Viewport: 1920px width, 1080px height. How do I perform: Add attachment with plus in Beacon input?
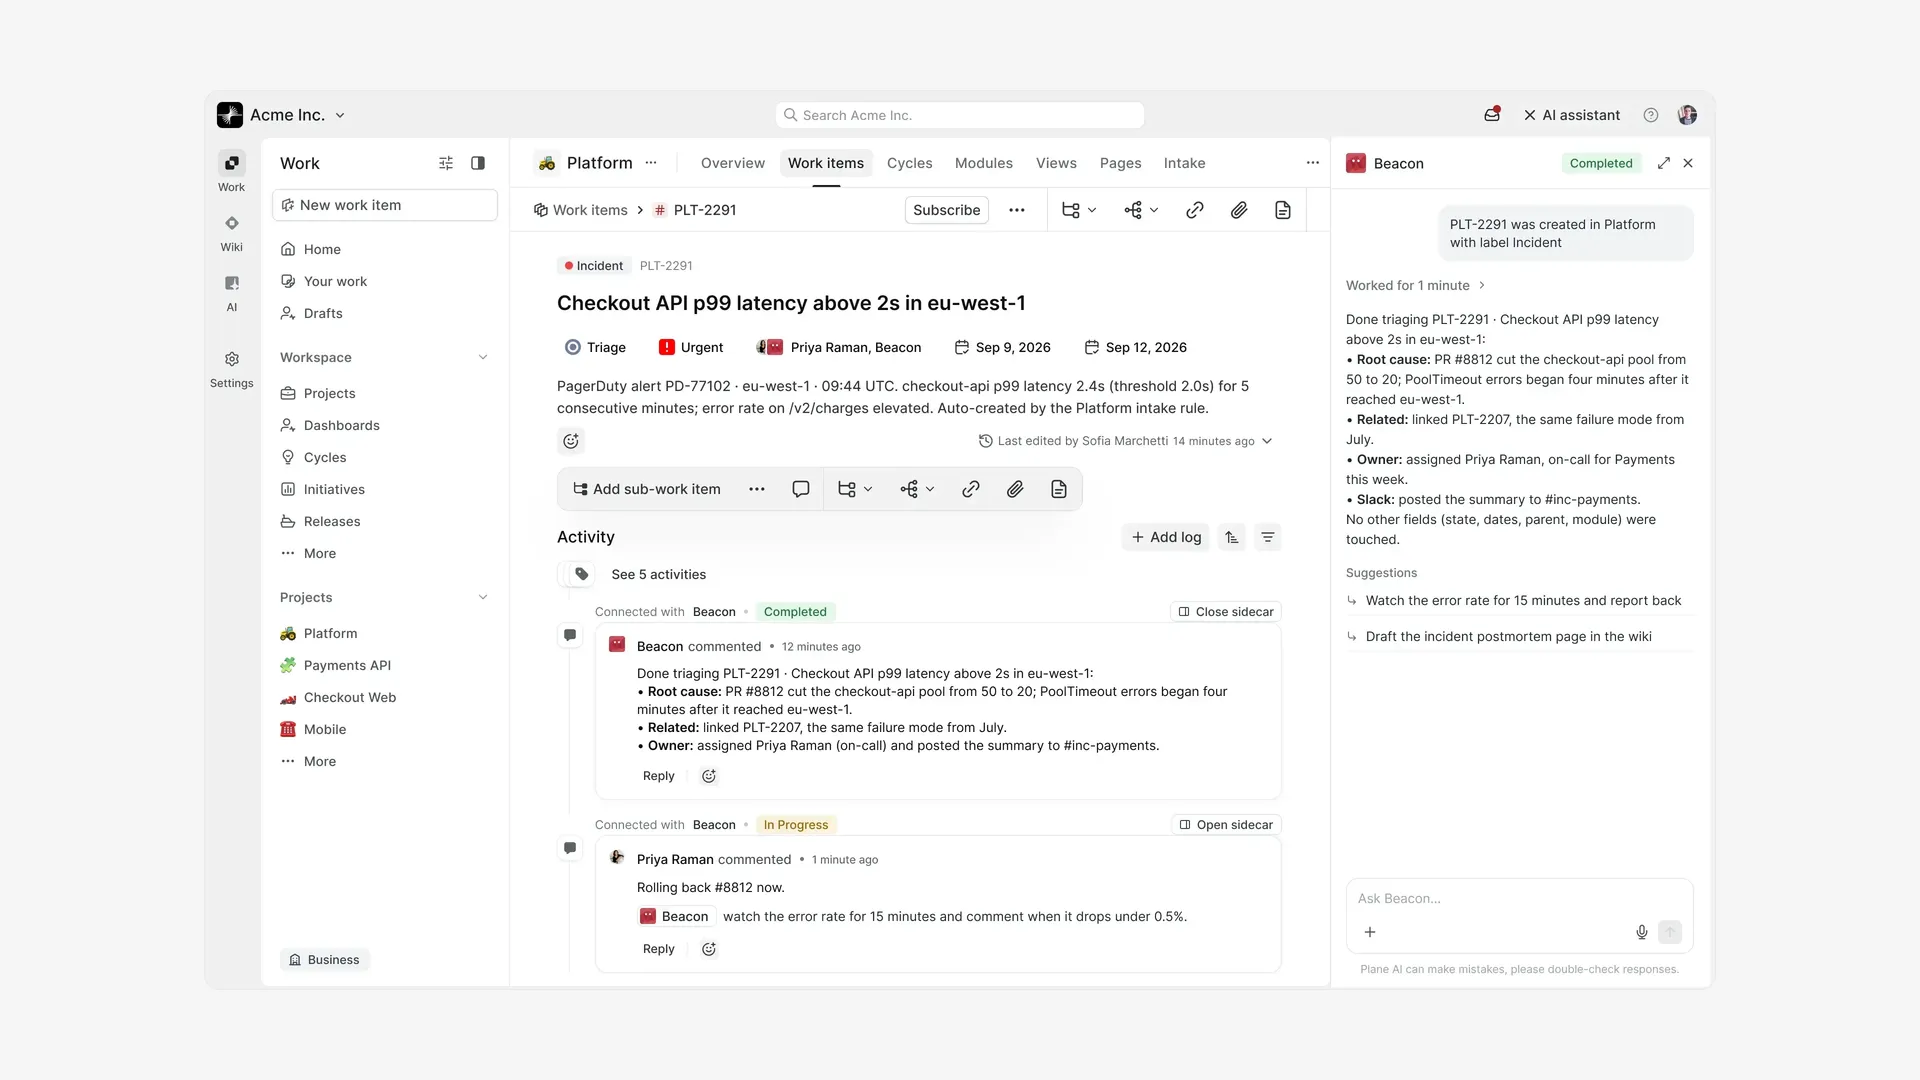click(x=1370, y=932)
